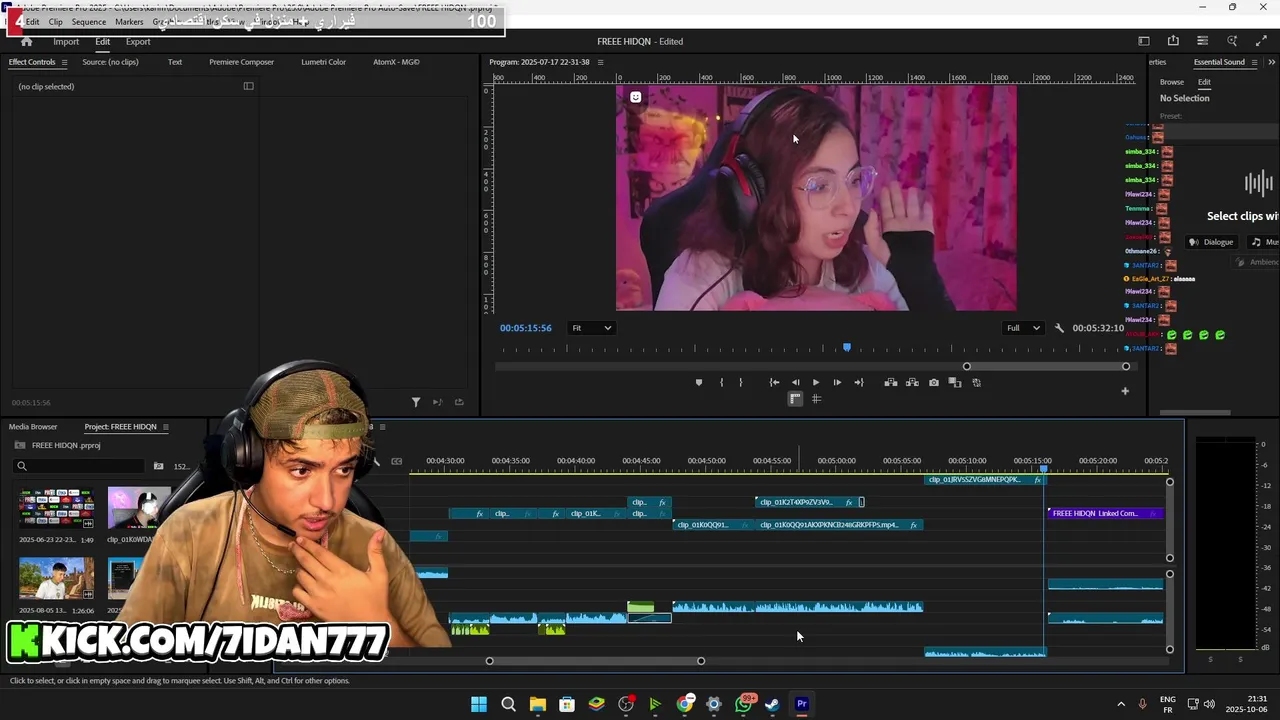The width and height of the screenshot is (1280, 720).
Task: Play the program sequence
Action: 816,382
